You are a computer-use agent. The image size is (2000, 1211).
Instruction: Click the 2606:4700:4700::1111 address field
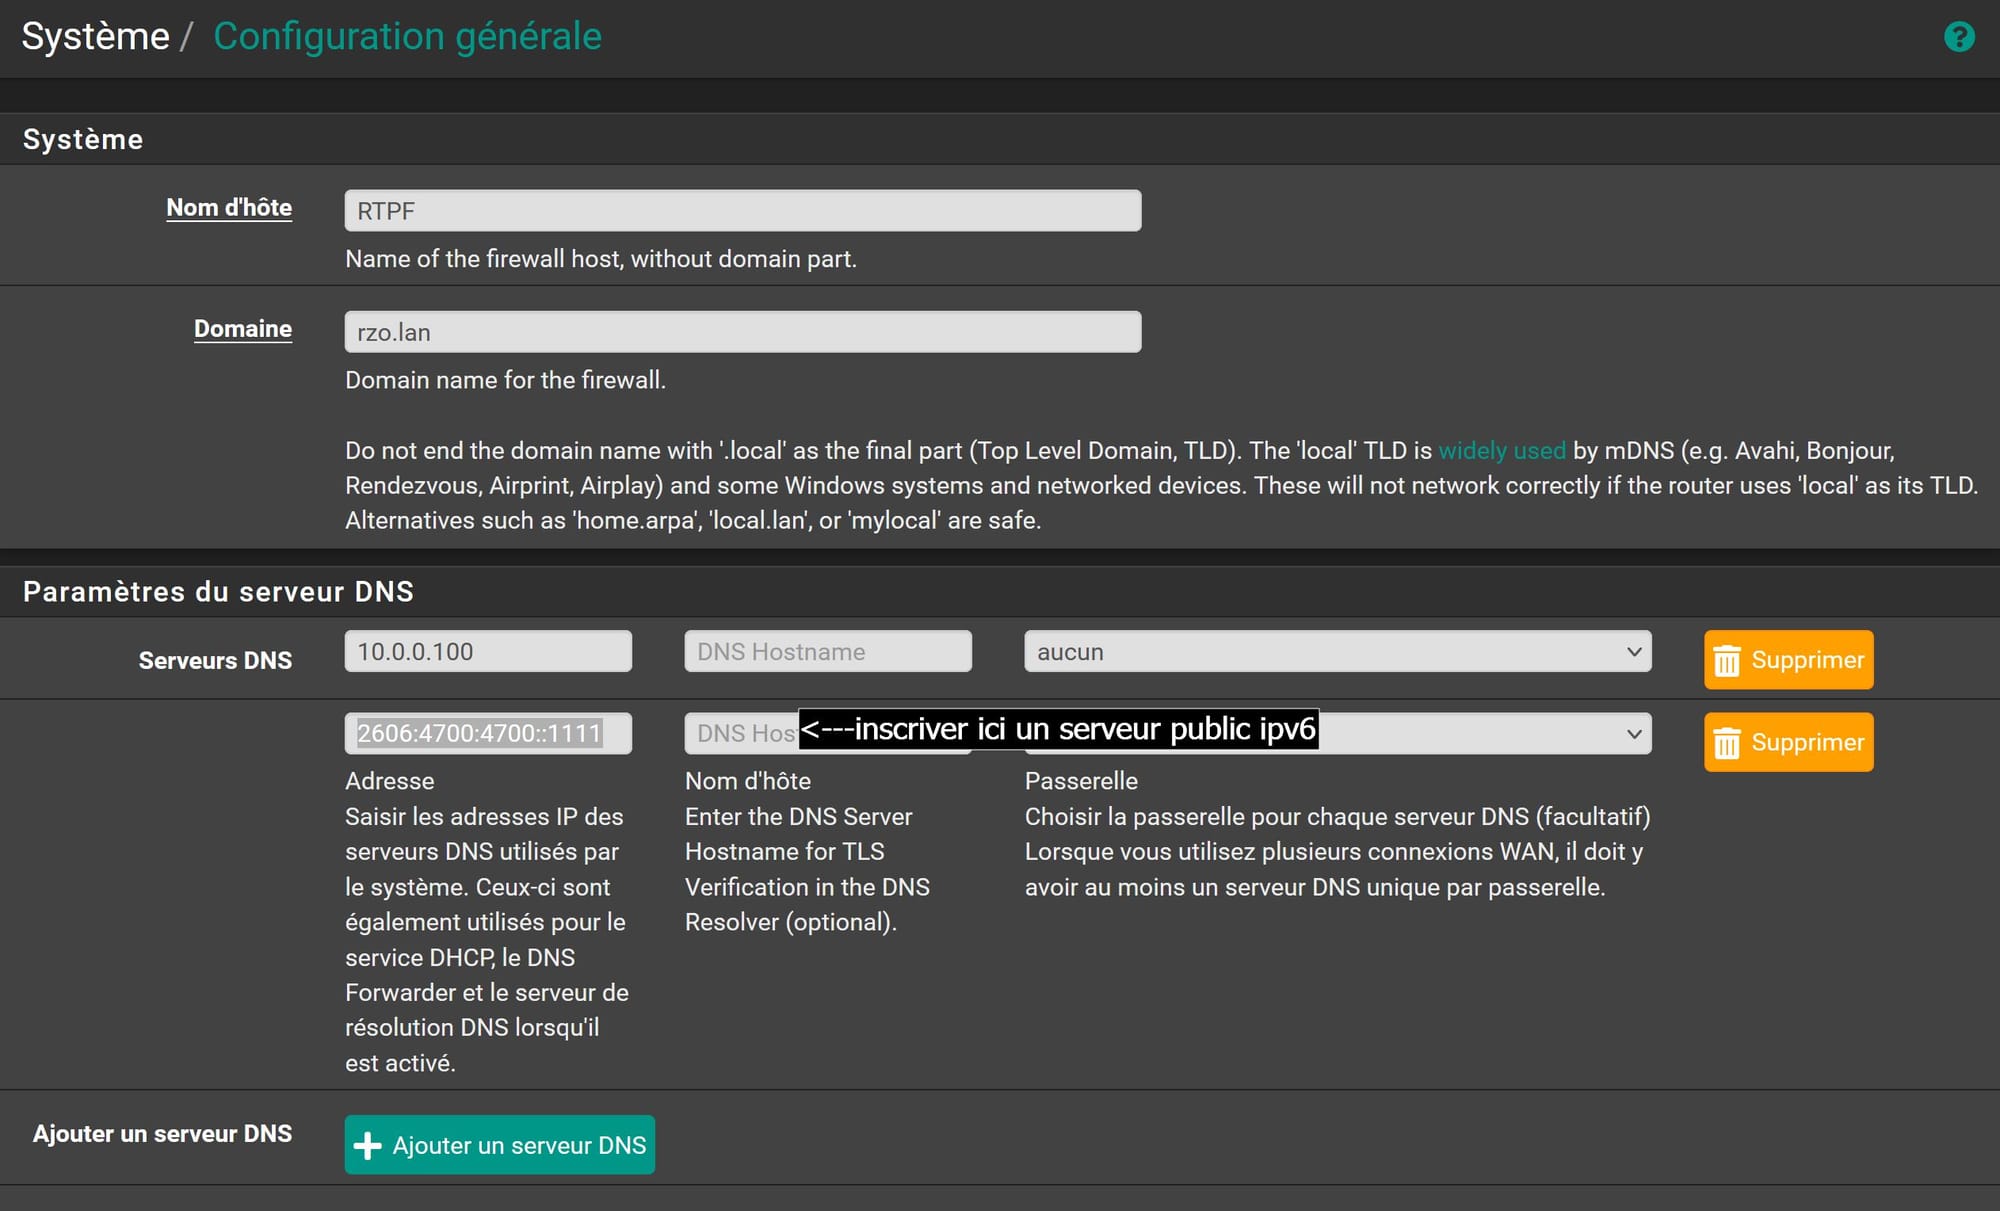[x=488, y=734]
